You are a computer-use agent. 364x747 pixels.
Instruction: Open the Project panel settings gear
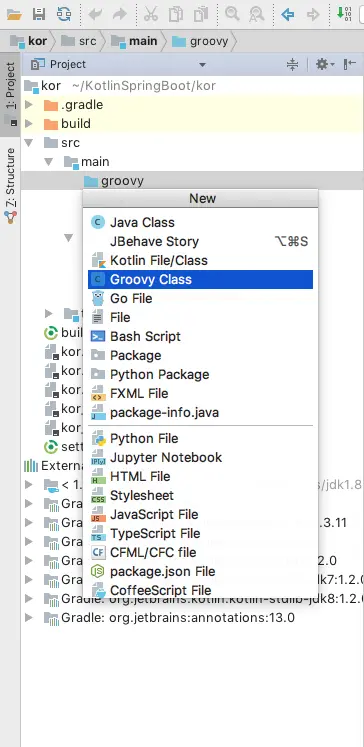pos(325,64)
